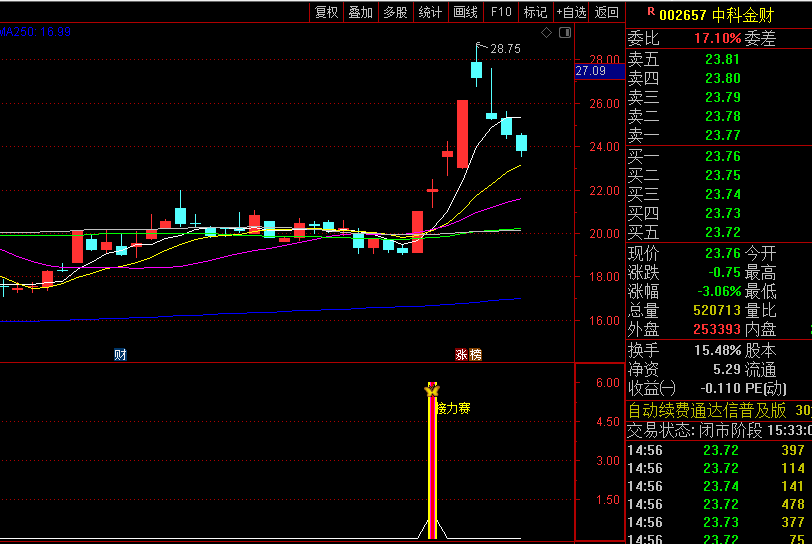Click the 涨 marker icon

(461, 354)
